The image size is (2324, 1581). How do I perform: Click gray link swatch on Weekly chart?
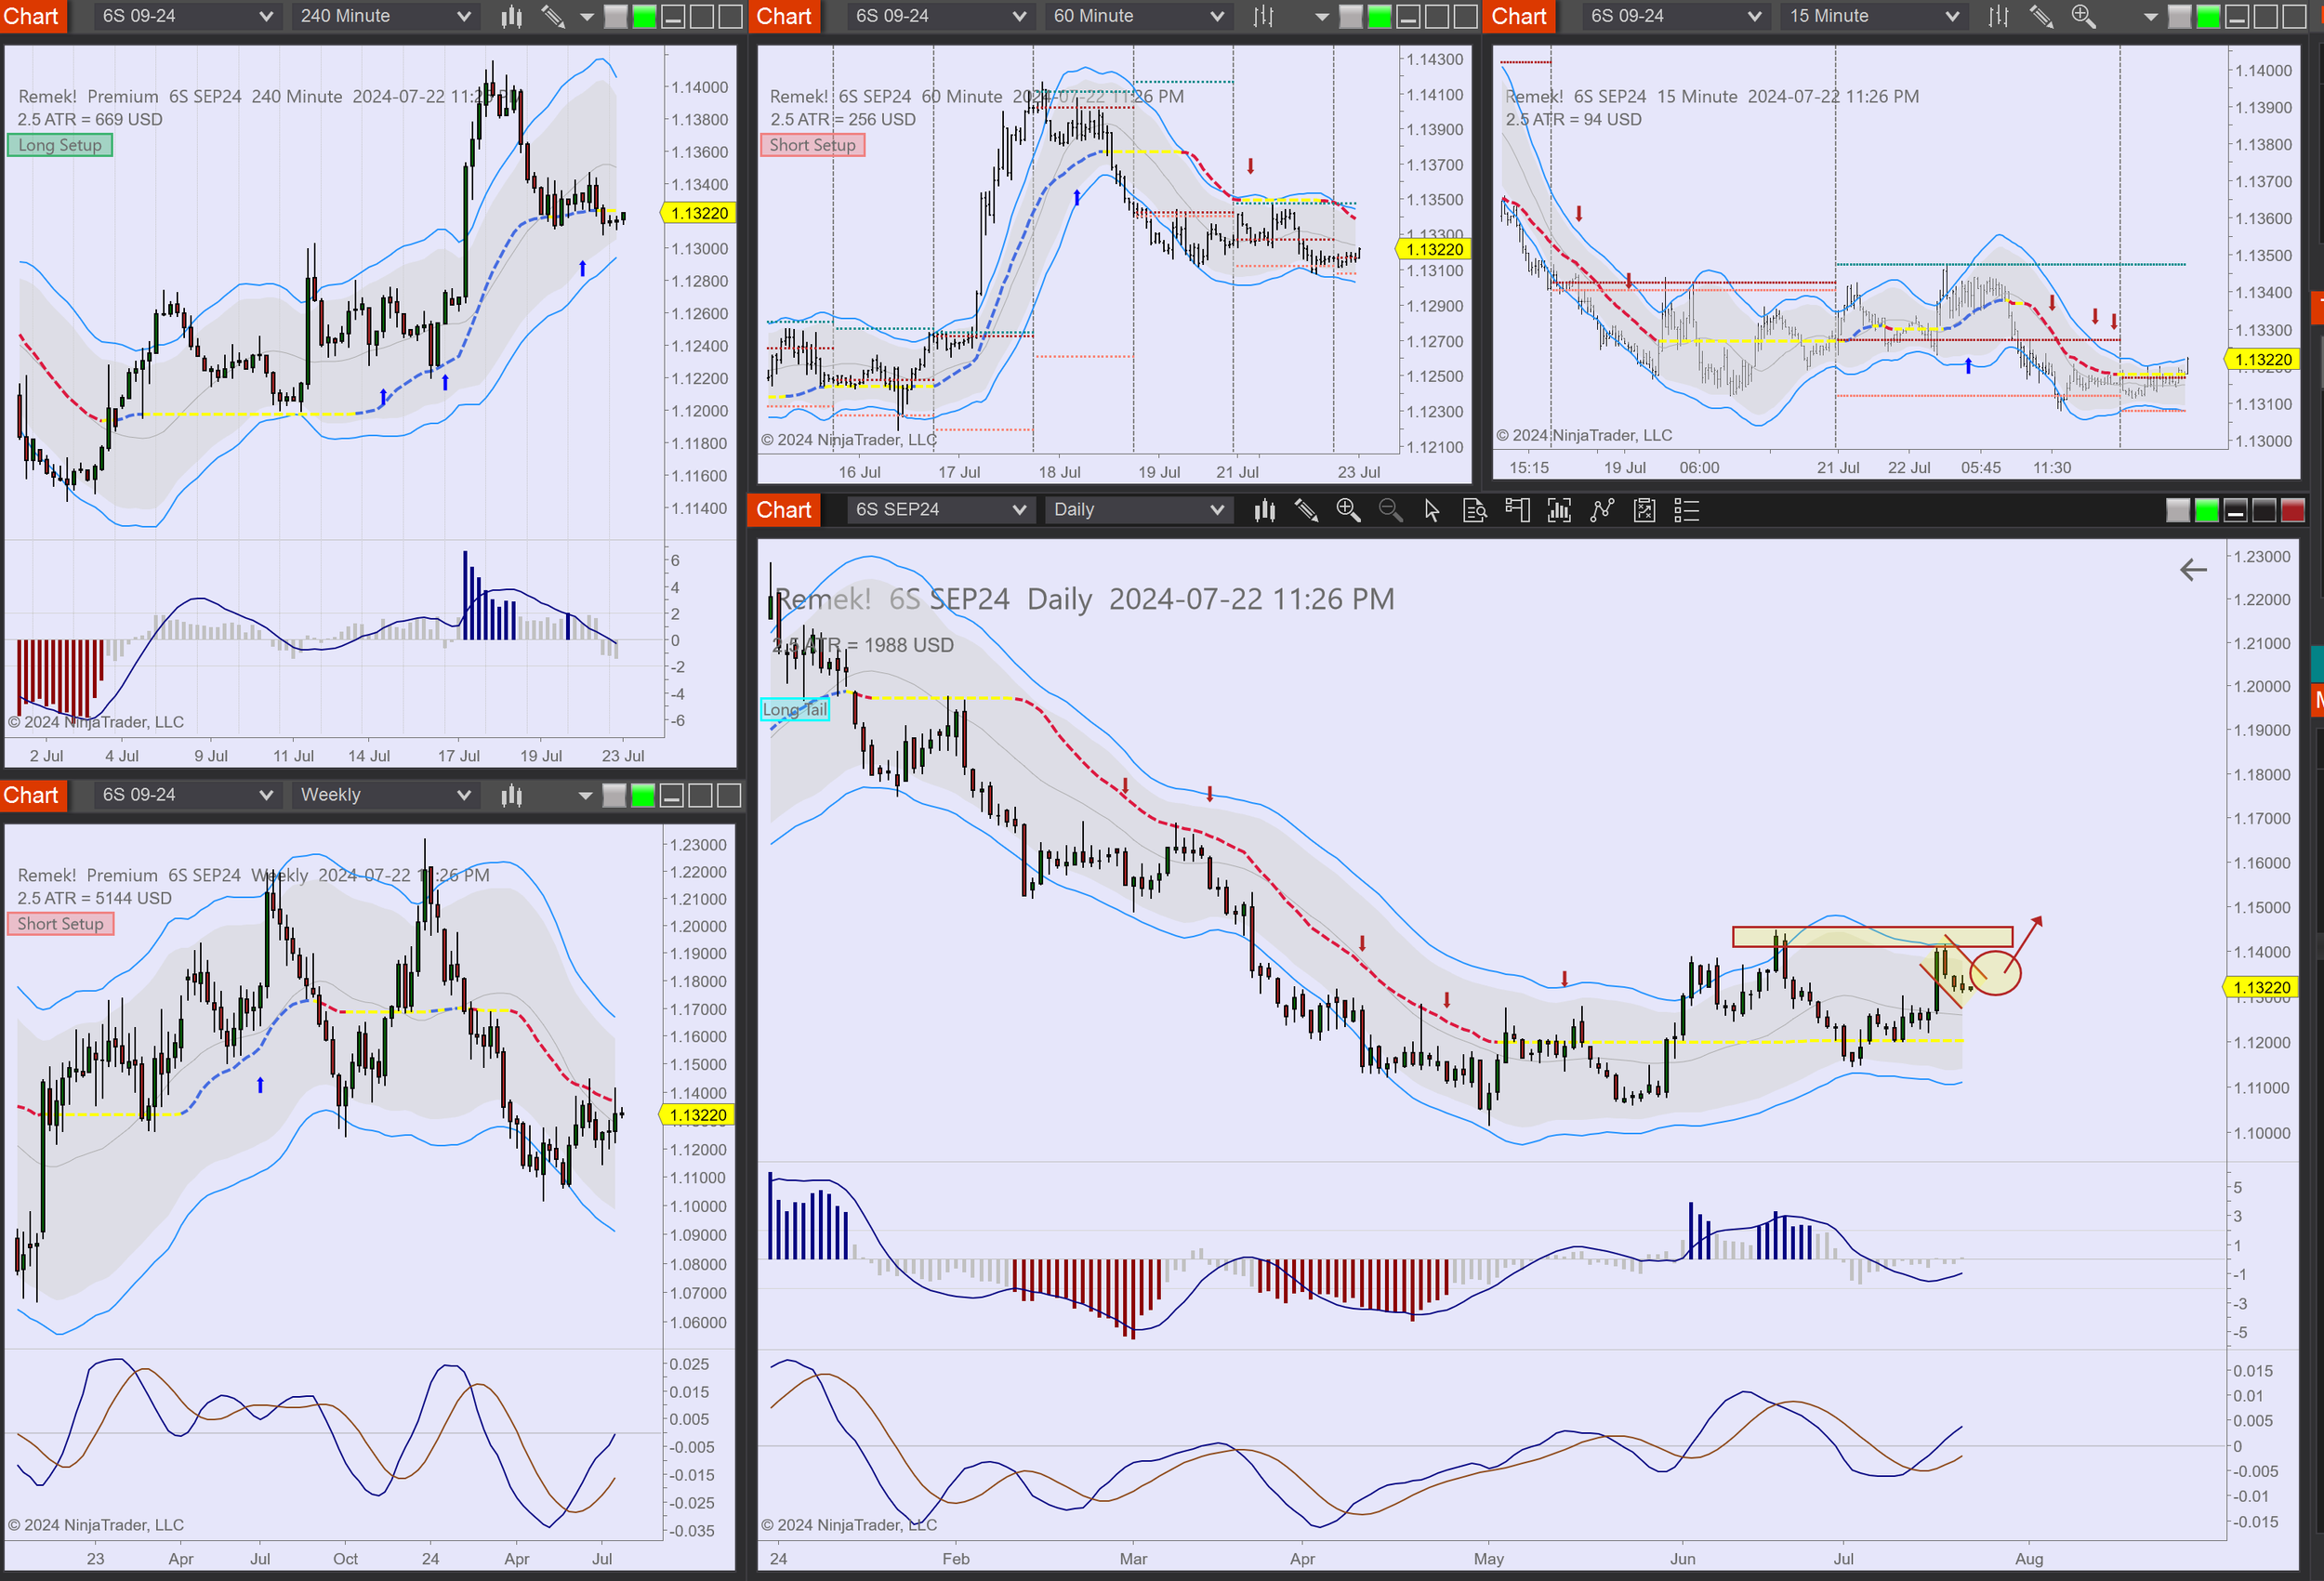(615, 795)
